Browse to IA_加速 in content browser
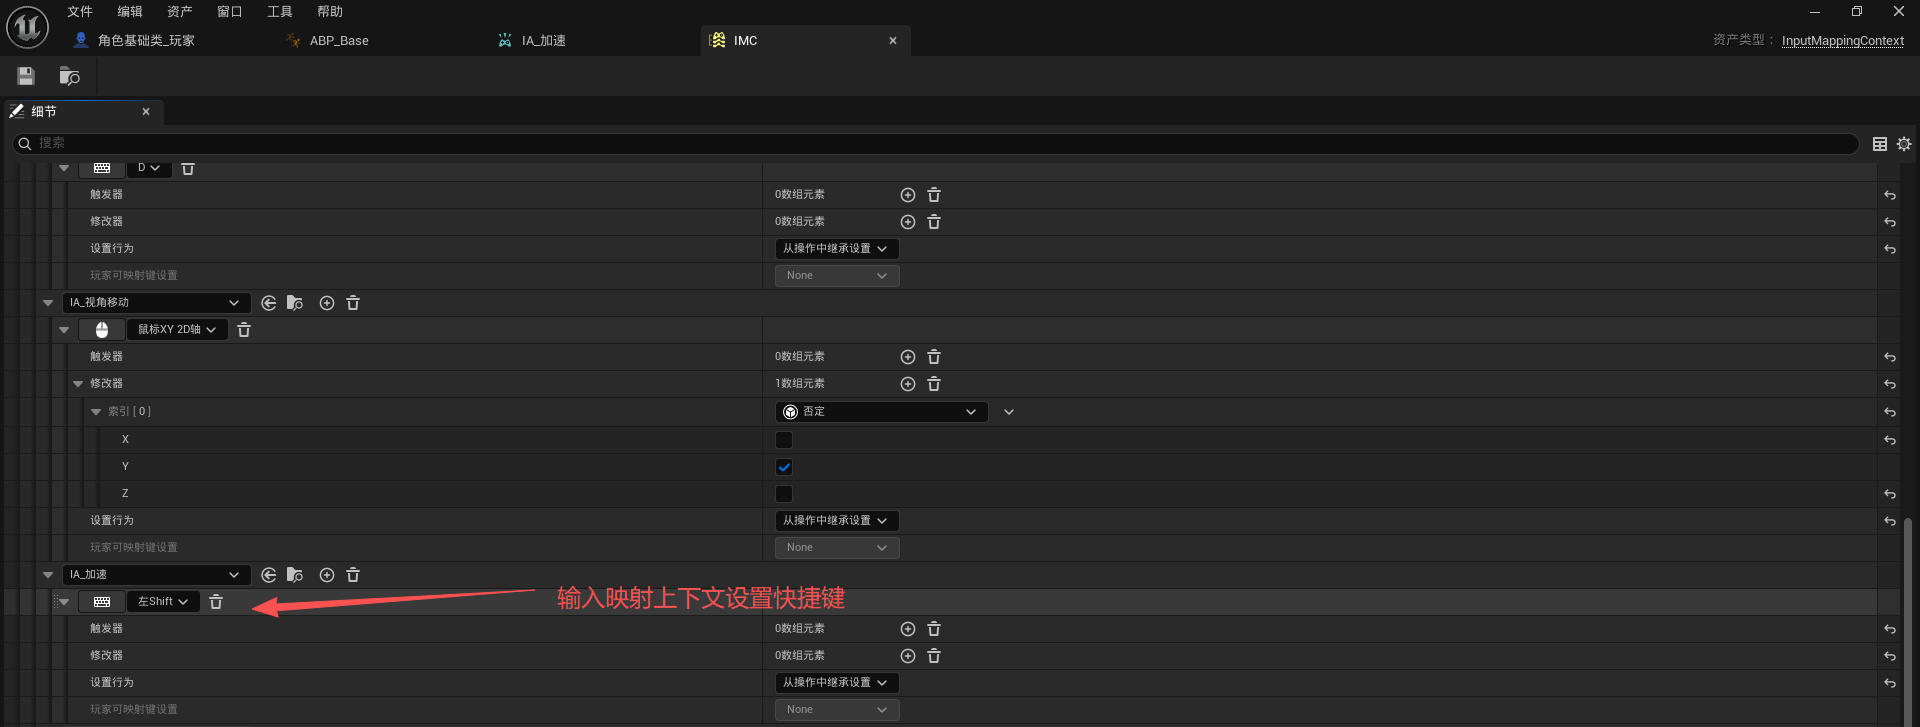The width and height of the screenshot is (1920, 727). tap(295, 575)
